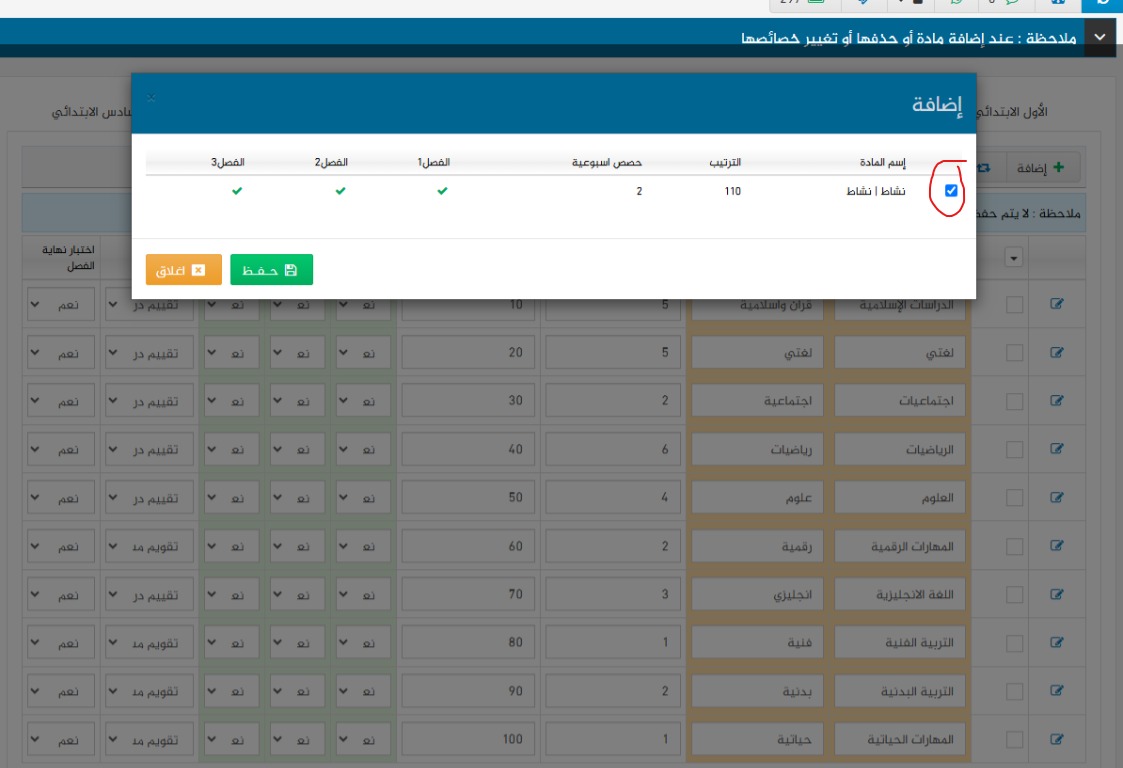Click the edit icon for لغتي row
Image resolution: width=1123 pixels, height=768 pixels.
(x=1056, y=352)
